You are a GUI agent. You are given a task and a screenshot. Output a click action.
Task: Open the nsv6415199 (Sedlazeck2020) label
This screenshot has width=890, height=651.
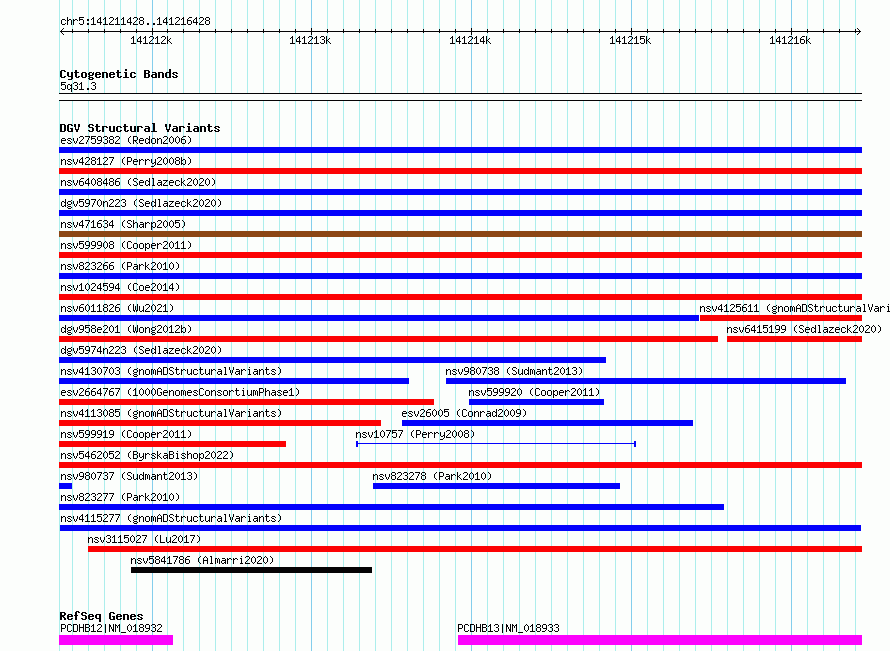pos(804,329)
